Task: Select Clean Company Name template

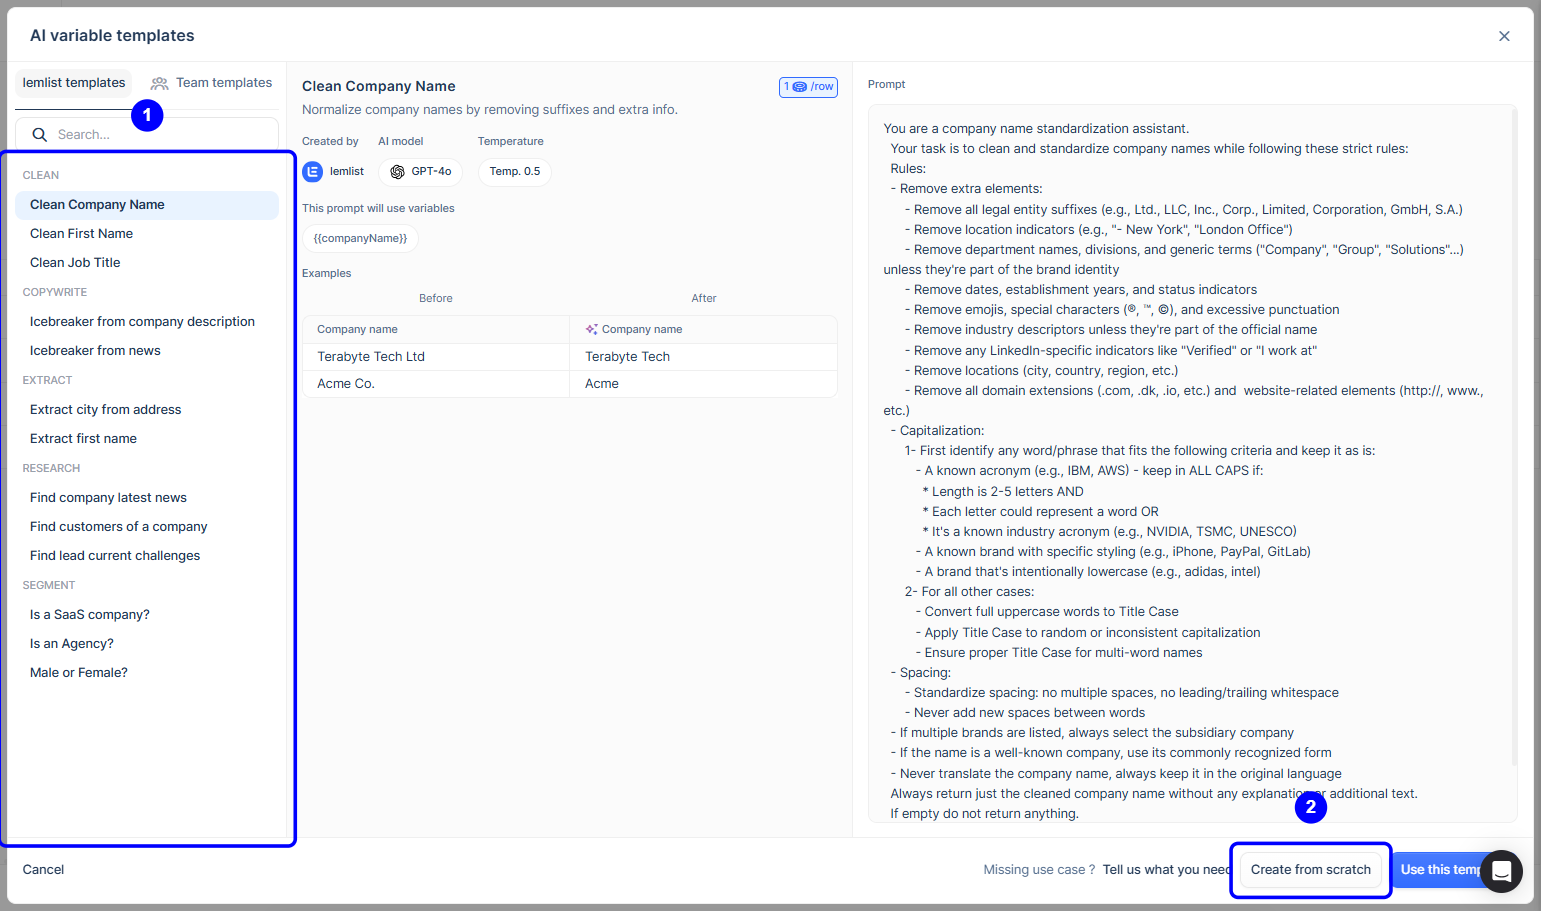Action: coord(147,205)
